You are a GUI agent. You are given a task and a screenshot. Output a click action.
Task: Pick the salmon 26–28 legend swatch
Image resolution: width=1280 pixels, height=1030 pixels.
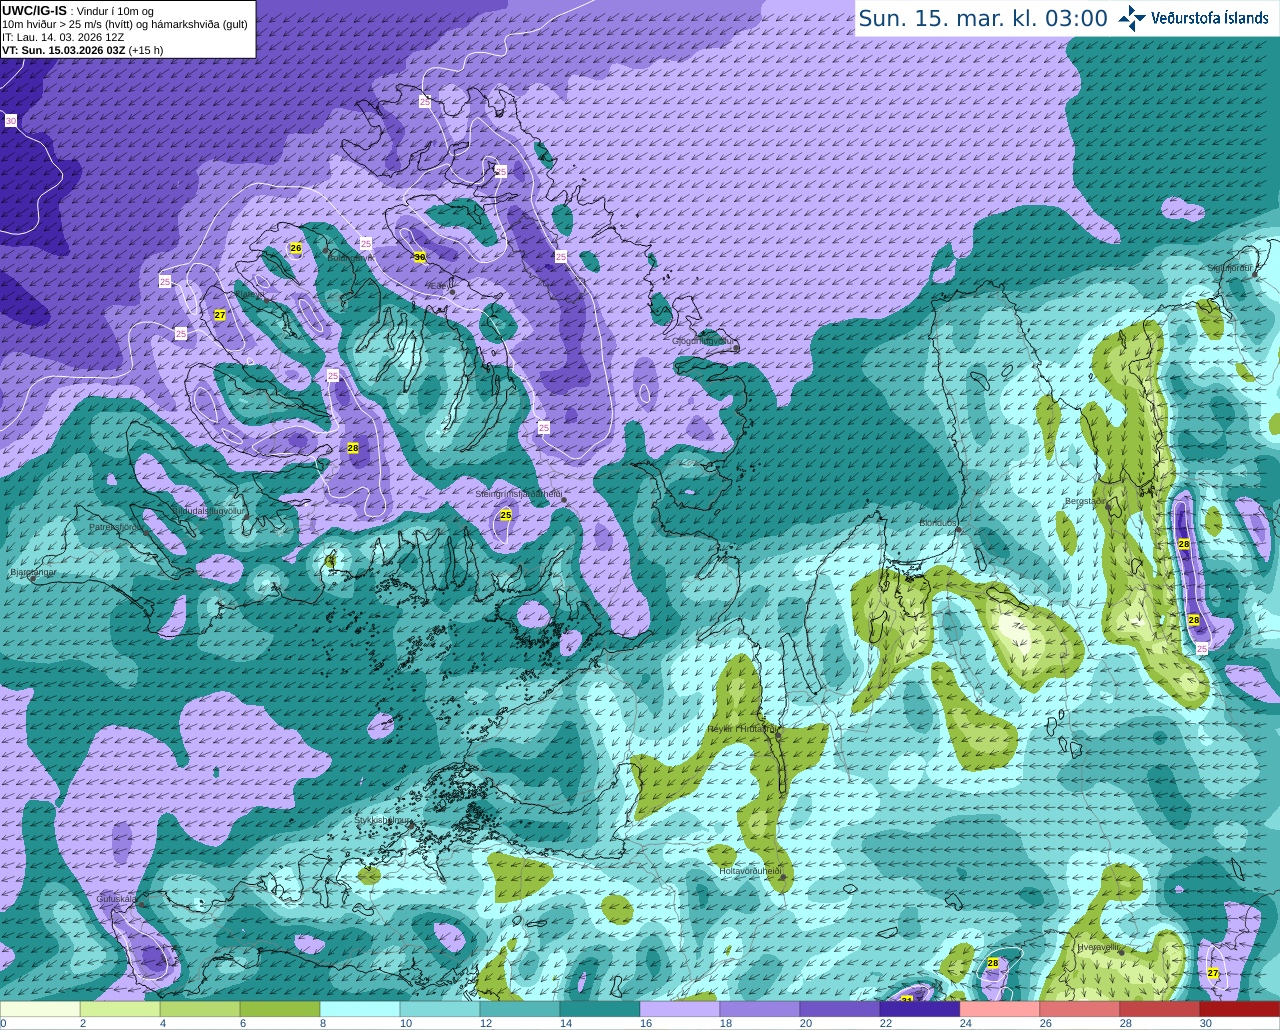pyautogui.click(x=1080, y=1009)
